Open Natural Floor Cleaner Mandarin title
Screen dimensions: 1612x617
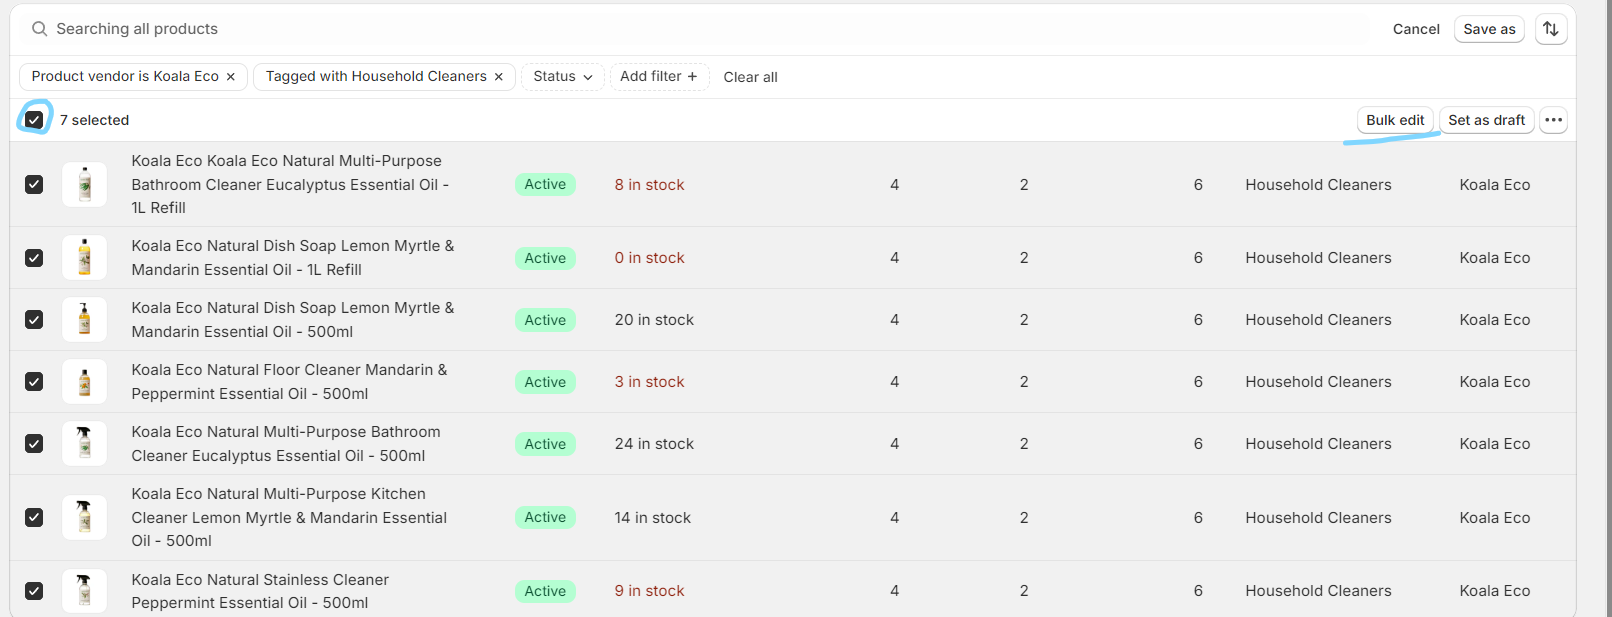click(289, 382)
